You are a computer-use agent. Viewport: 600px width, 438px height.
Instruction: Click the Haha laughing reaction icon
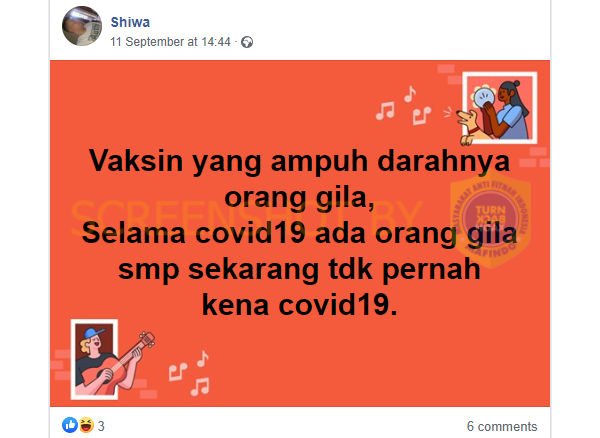tap(86, 425)
